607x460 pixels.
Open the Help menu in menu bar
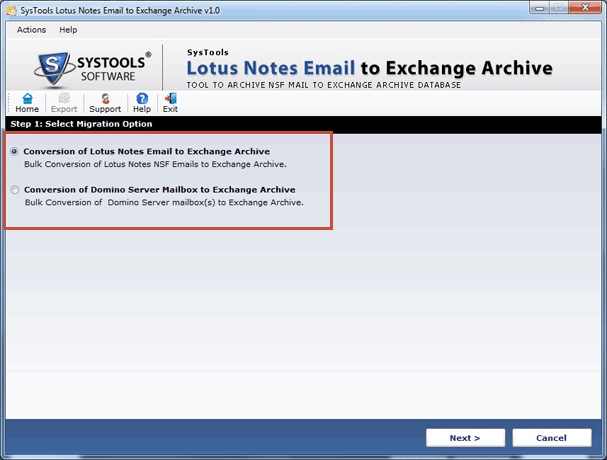point(68,30)
